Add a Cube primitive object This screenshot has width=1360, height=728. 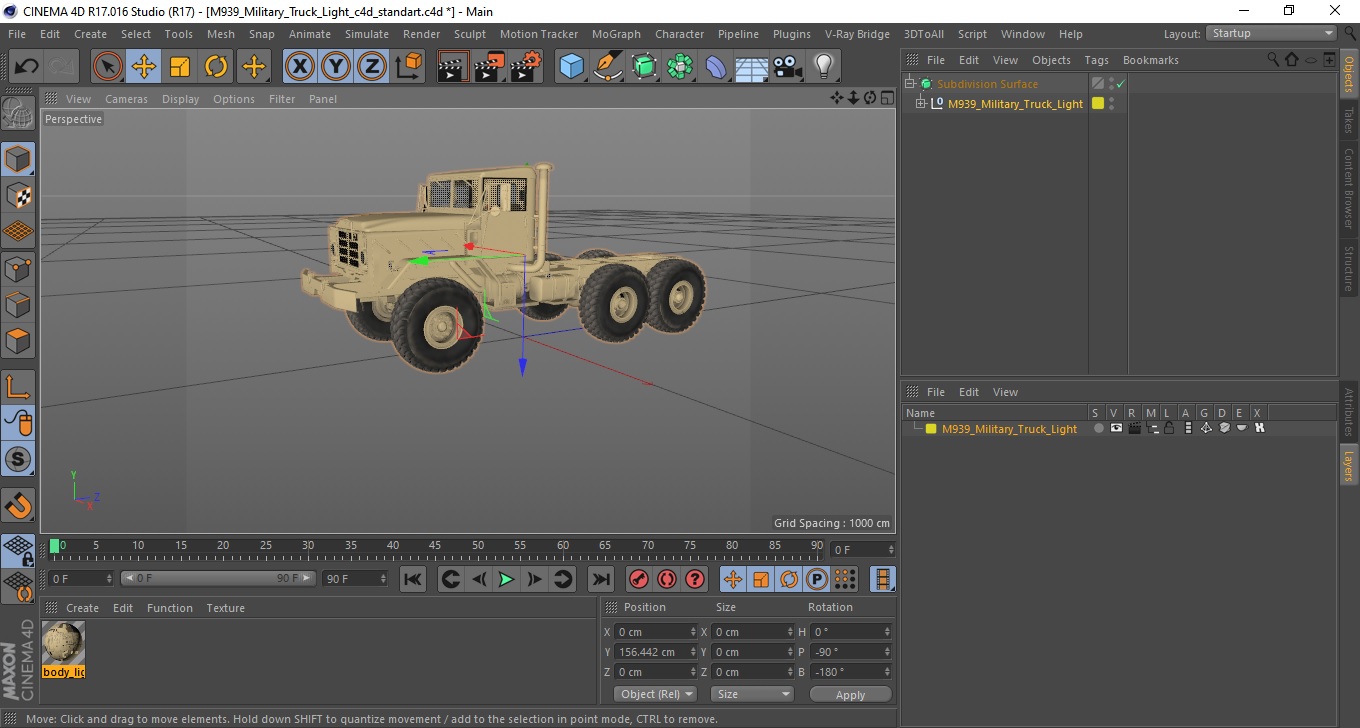(x=571, y=67)
